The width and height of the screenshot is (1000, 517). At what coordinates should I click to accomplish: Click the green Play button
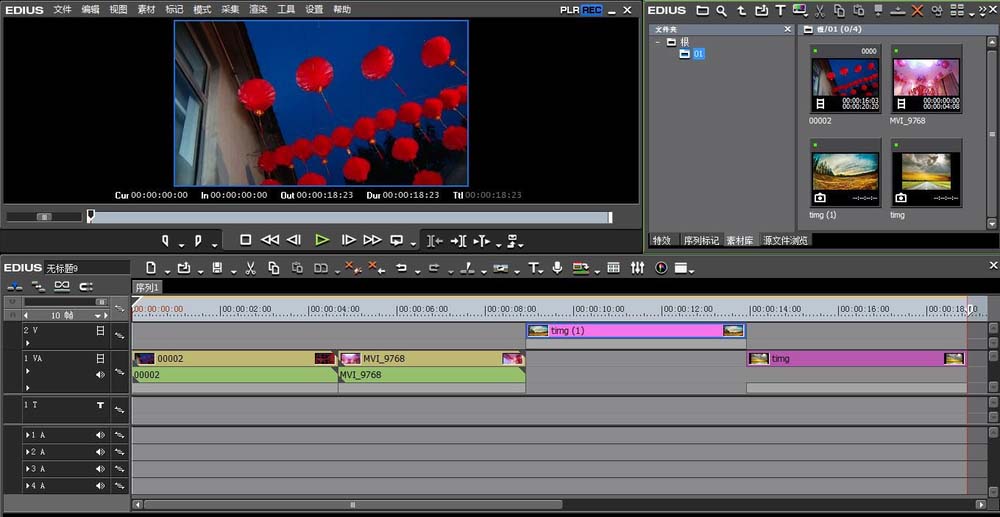[322, 240]
